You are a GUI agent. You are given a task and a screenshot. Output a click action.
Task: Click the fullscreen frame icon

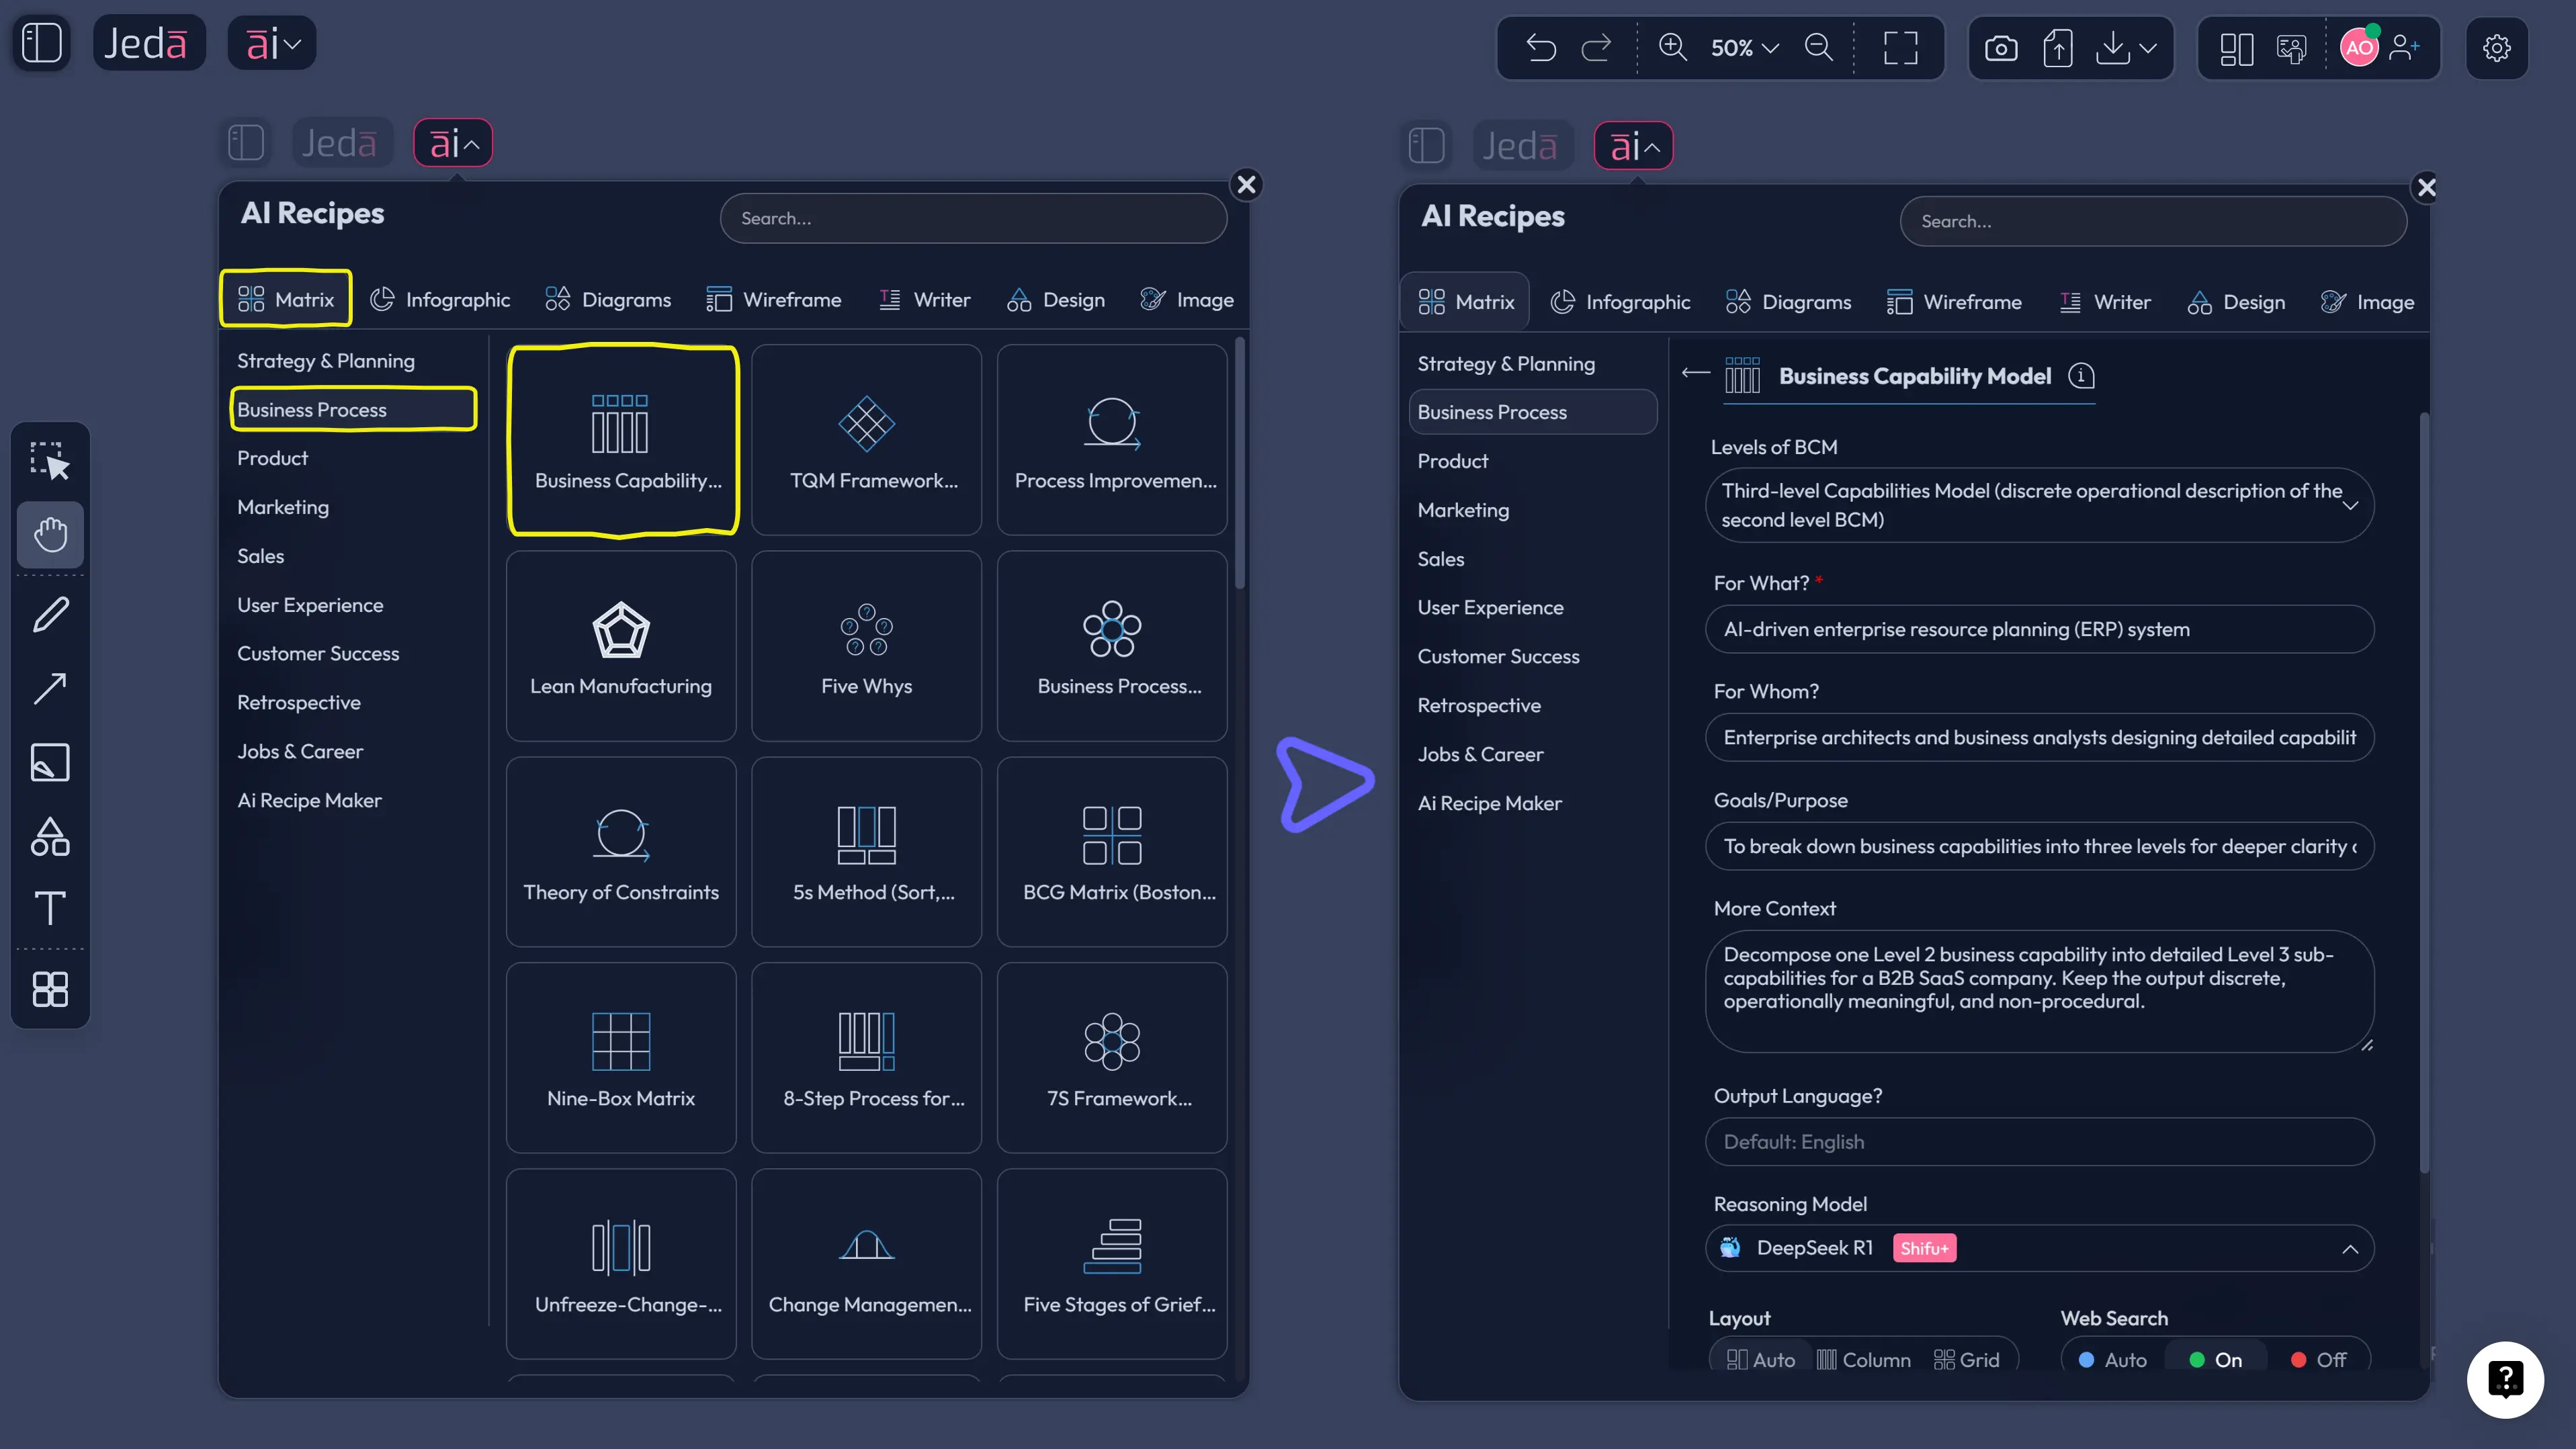[1900, 48]
